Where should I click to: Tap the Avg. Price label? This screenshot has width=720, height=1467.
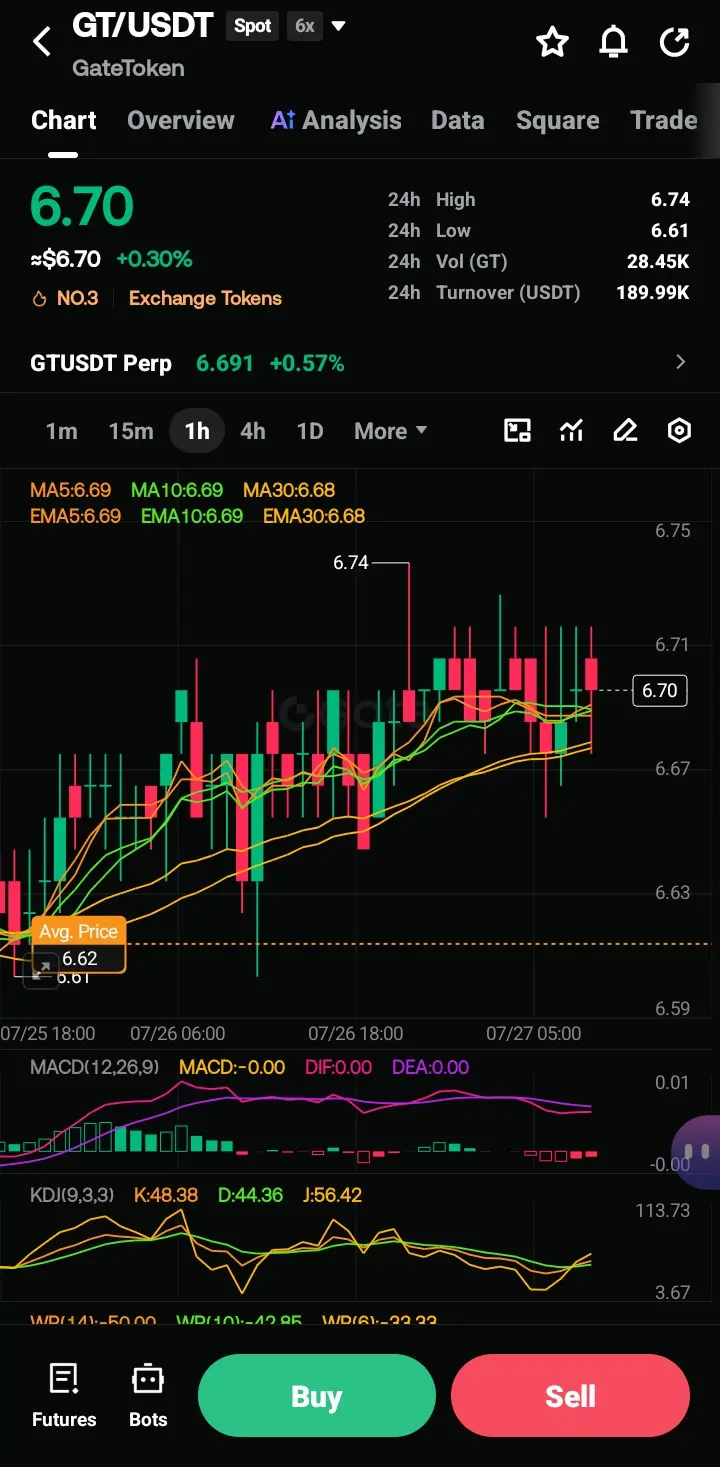click(x=79, y=931)
